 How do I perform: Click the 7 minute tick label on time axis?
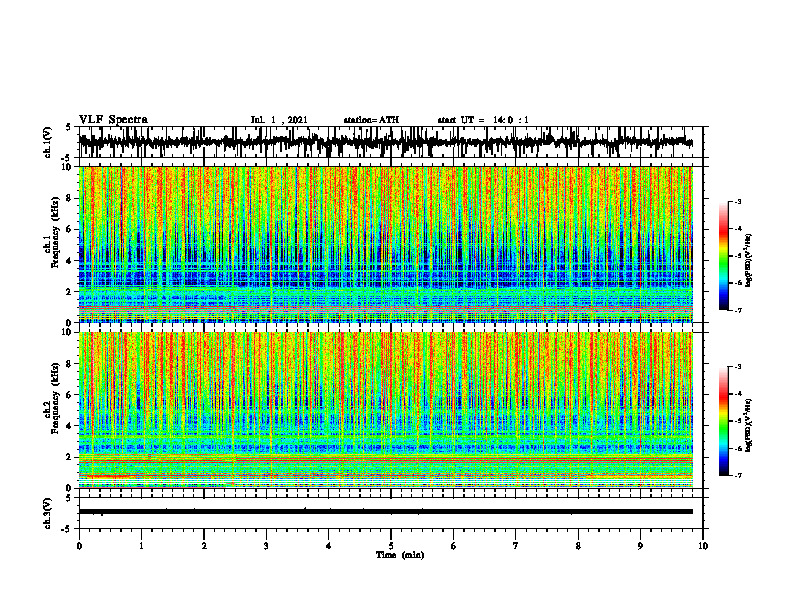coord(516,546)
